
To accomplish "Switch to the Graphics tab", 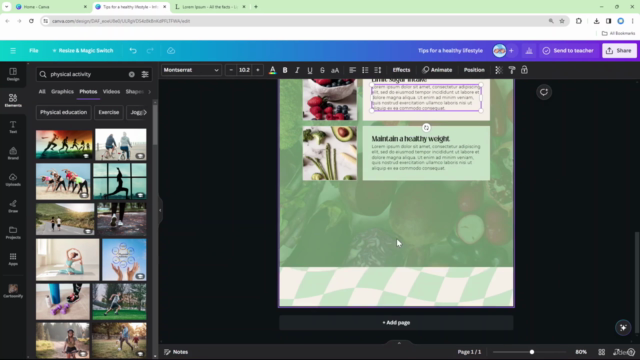I will [x=62, y=92].
